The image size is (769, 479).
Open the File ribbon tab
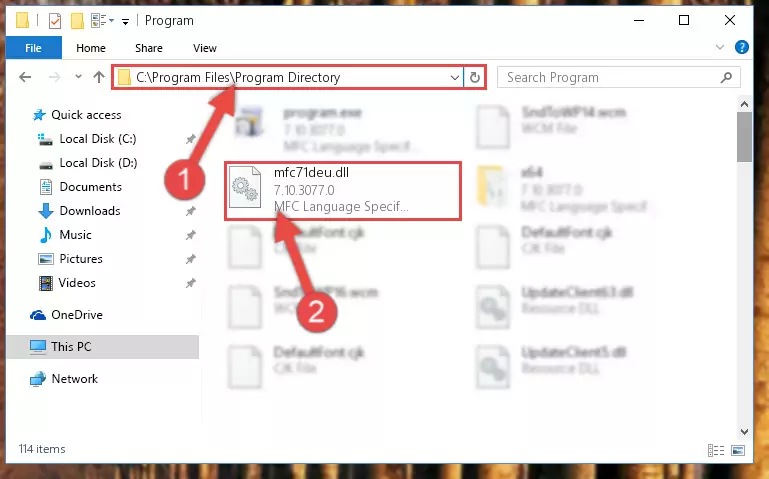coord(33,48)
